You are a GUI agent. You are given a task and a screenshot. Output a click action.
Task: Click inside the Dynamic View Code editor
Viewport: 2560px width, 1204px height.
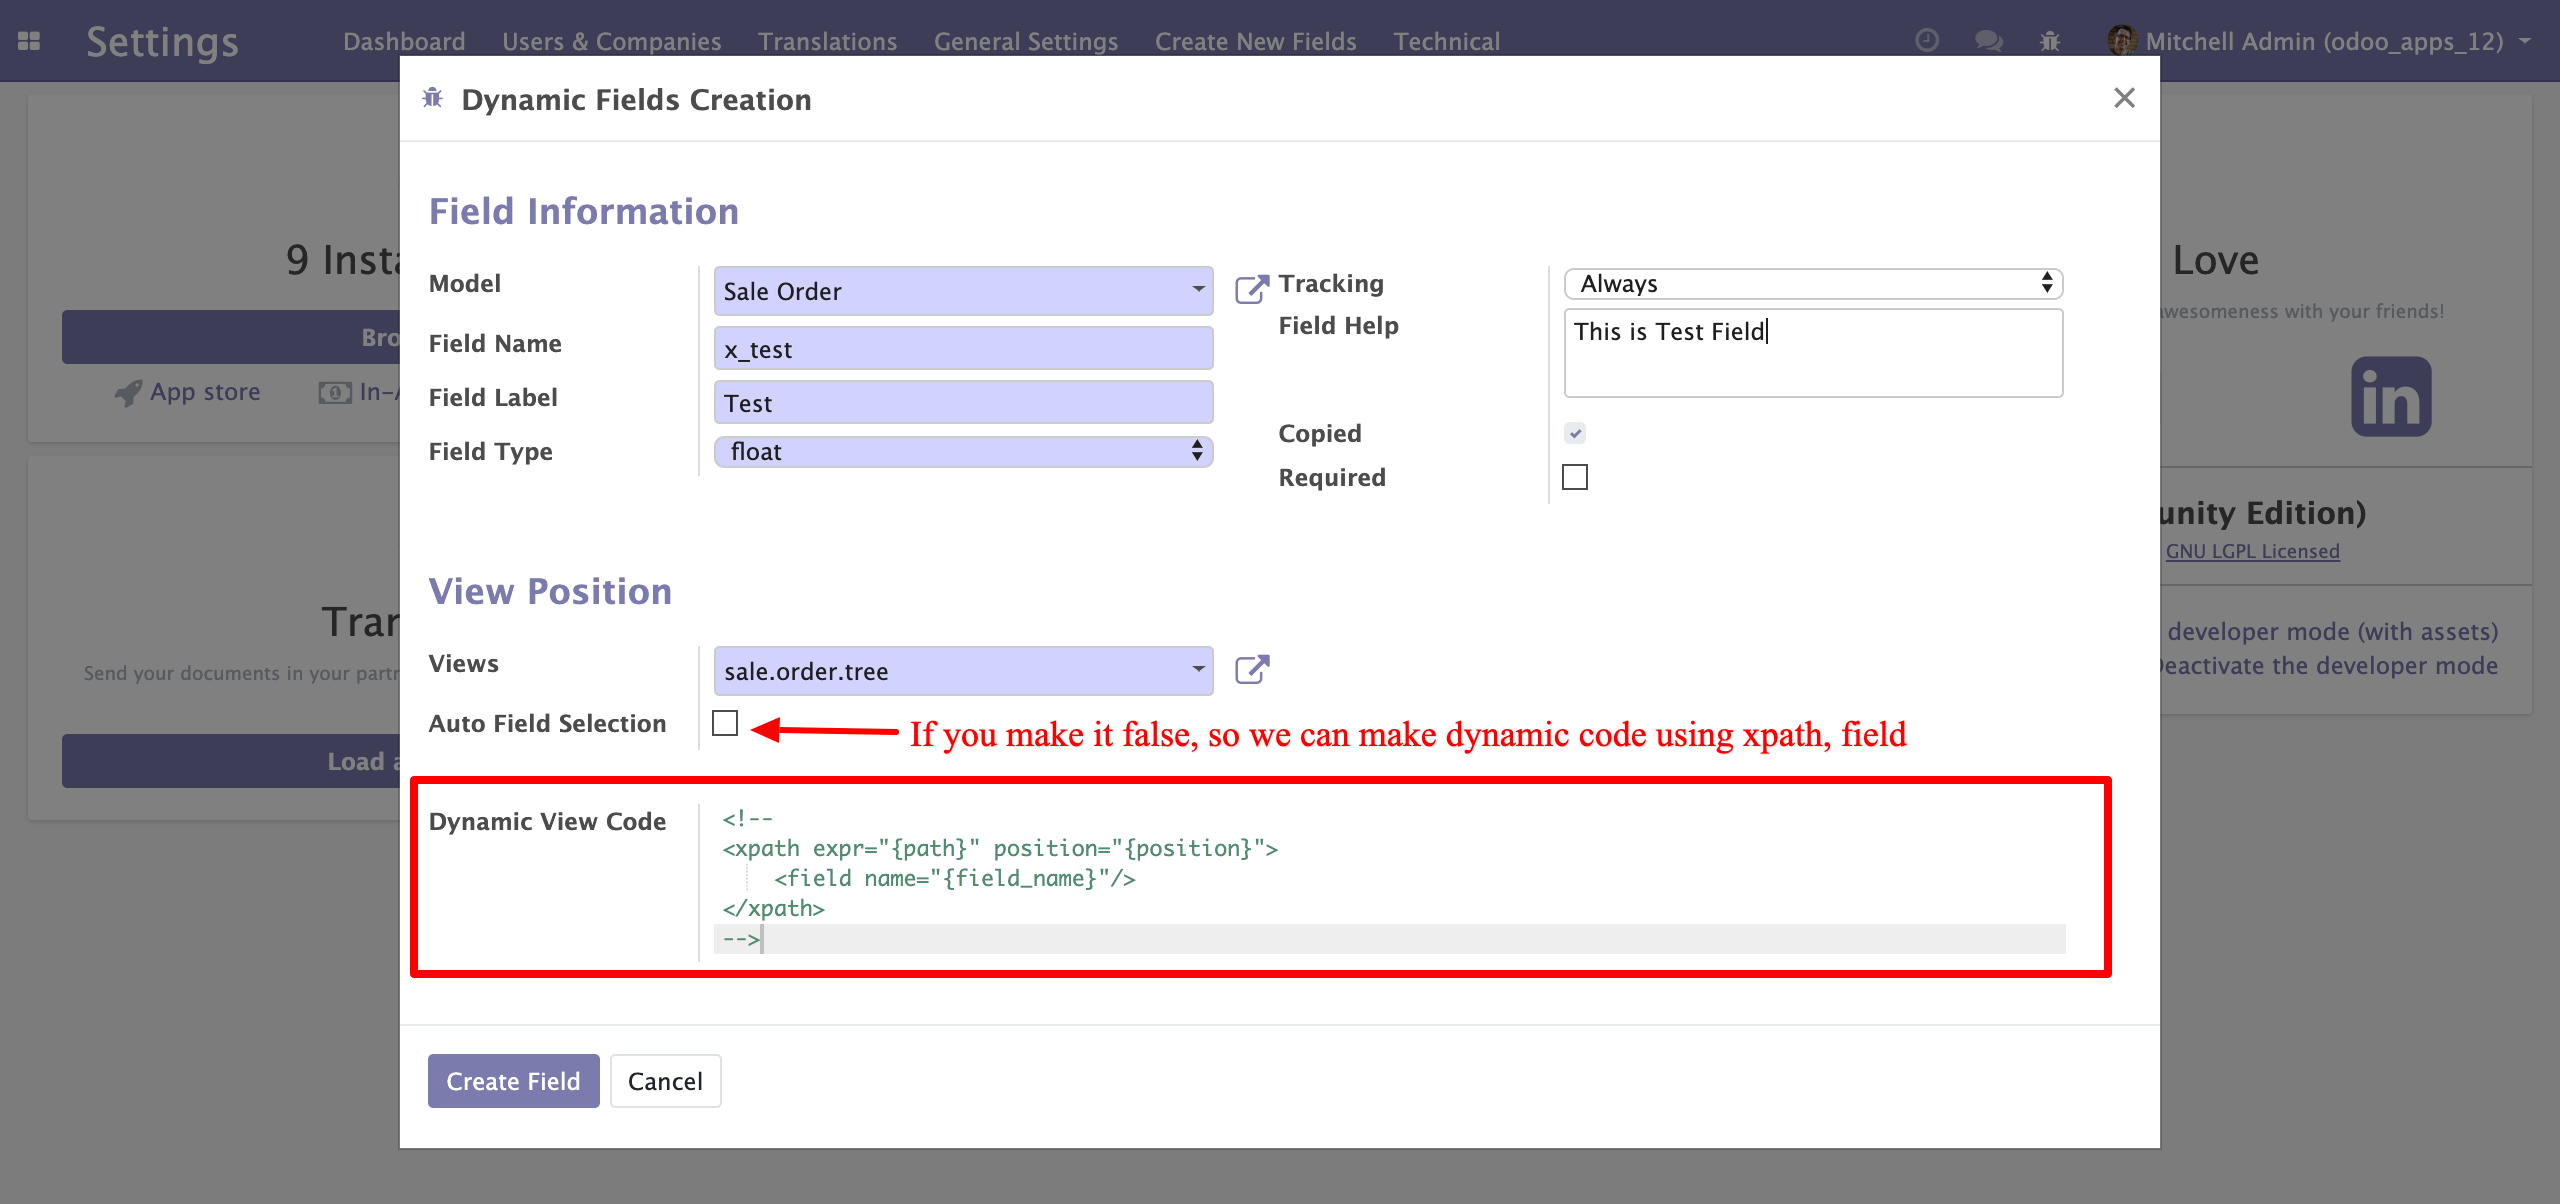coord(1389,878)
